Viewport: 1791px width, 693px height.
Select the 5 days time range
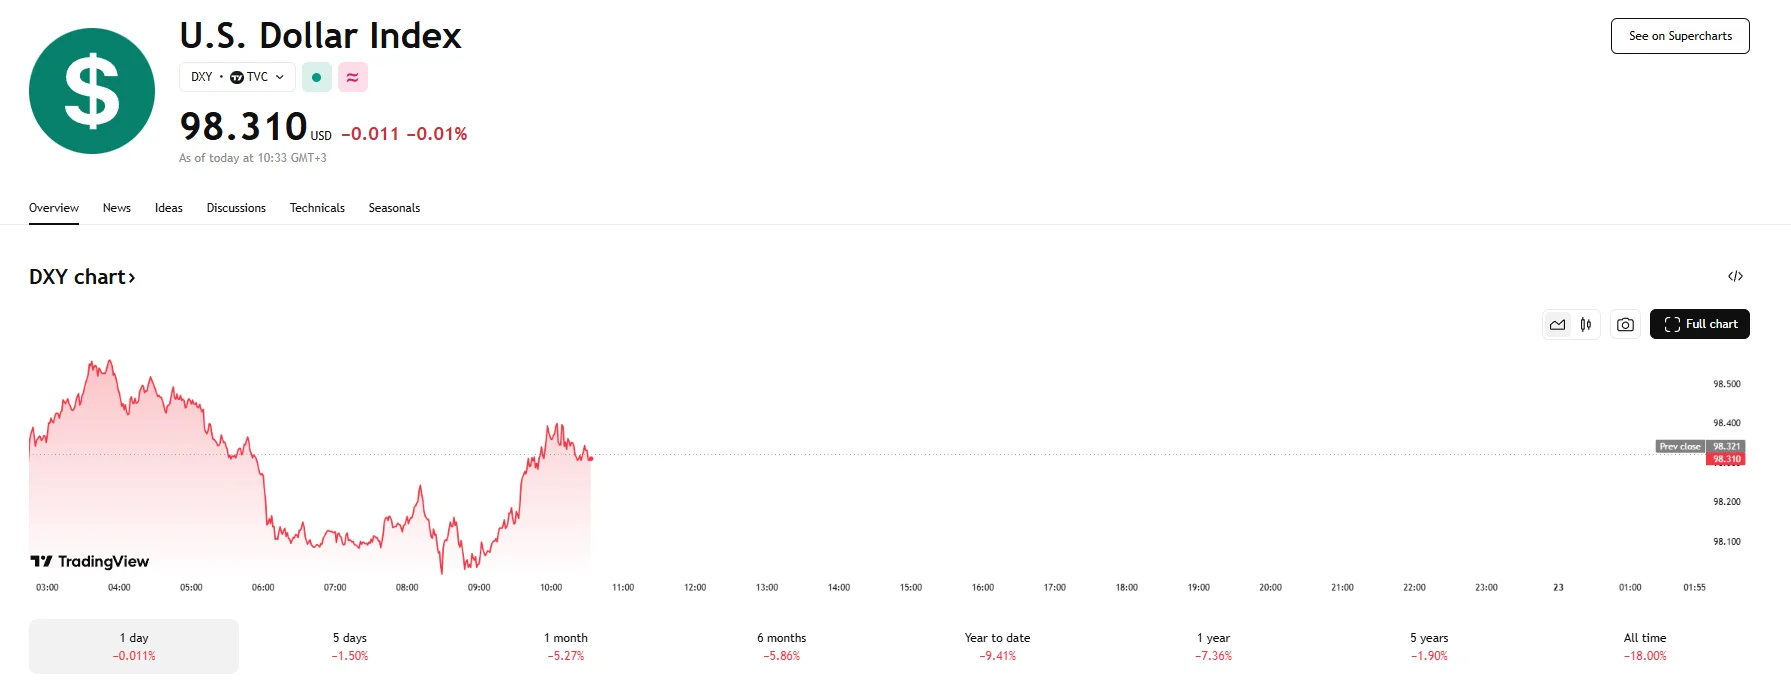350,646
